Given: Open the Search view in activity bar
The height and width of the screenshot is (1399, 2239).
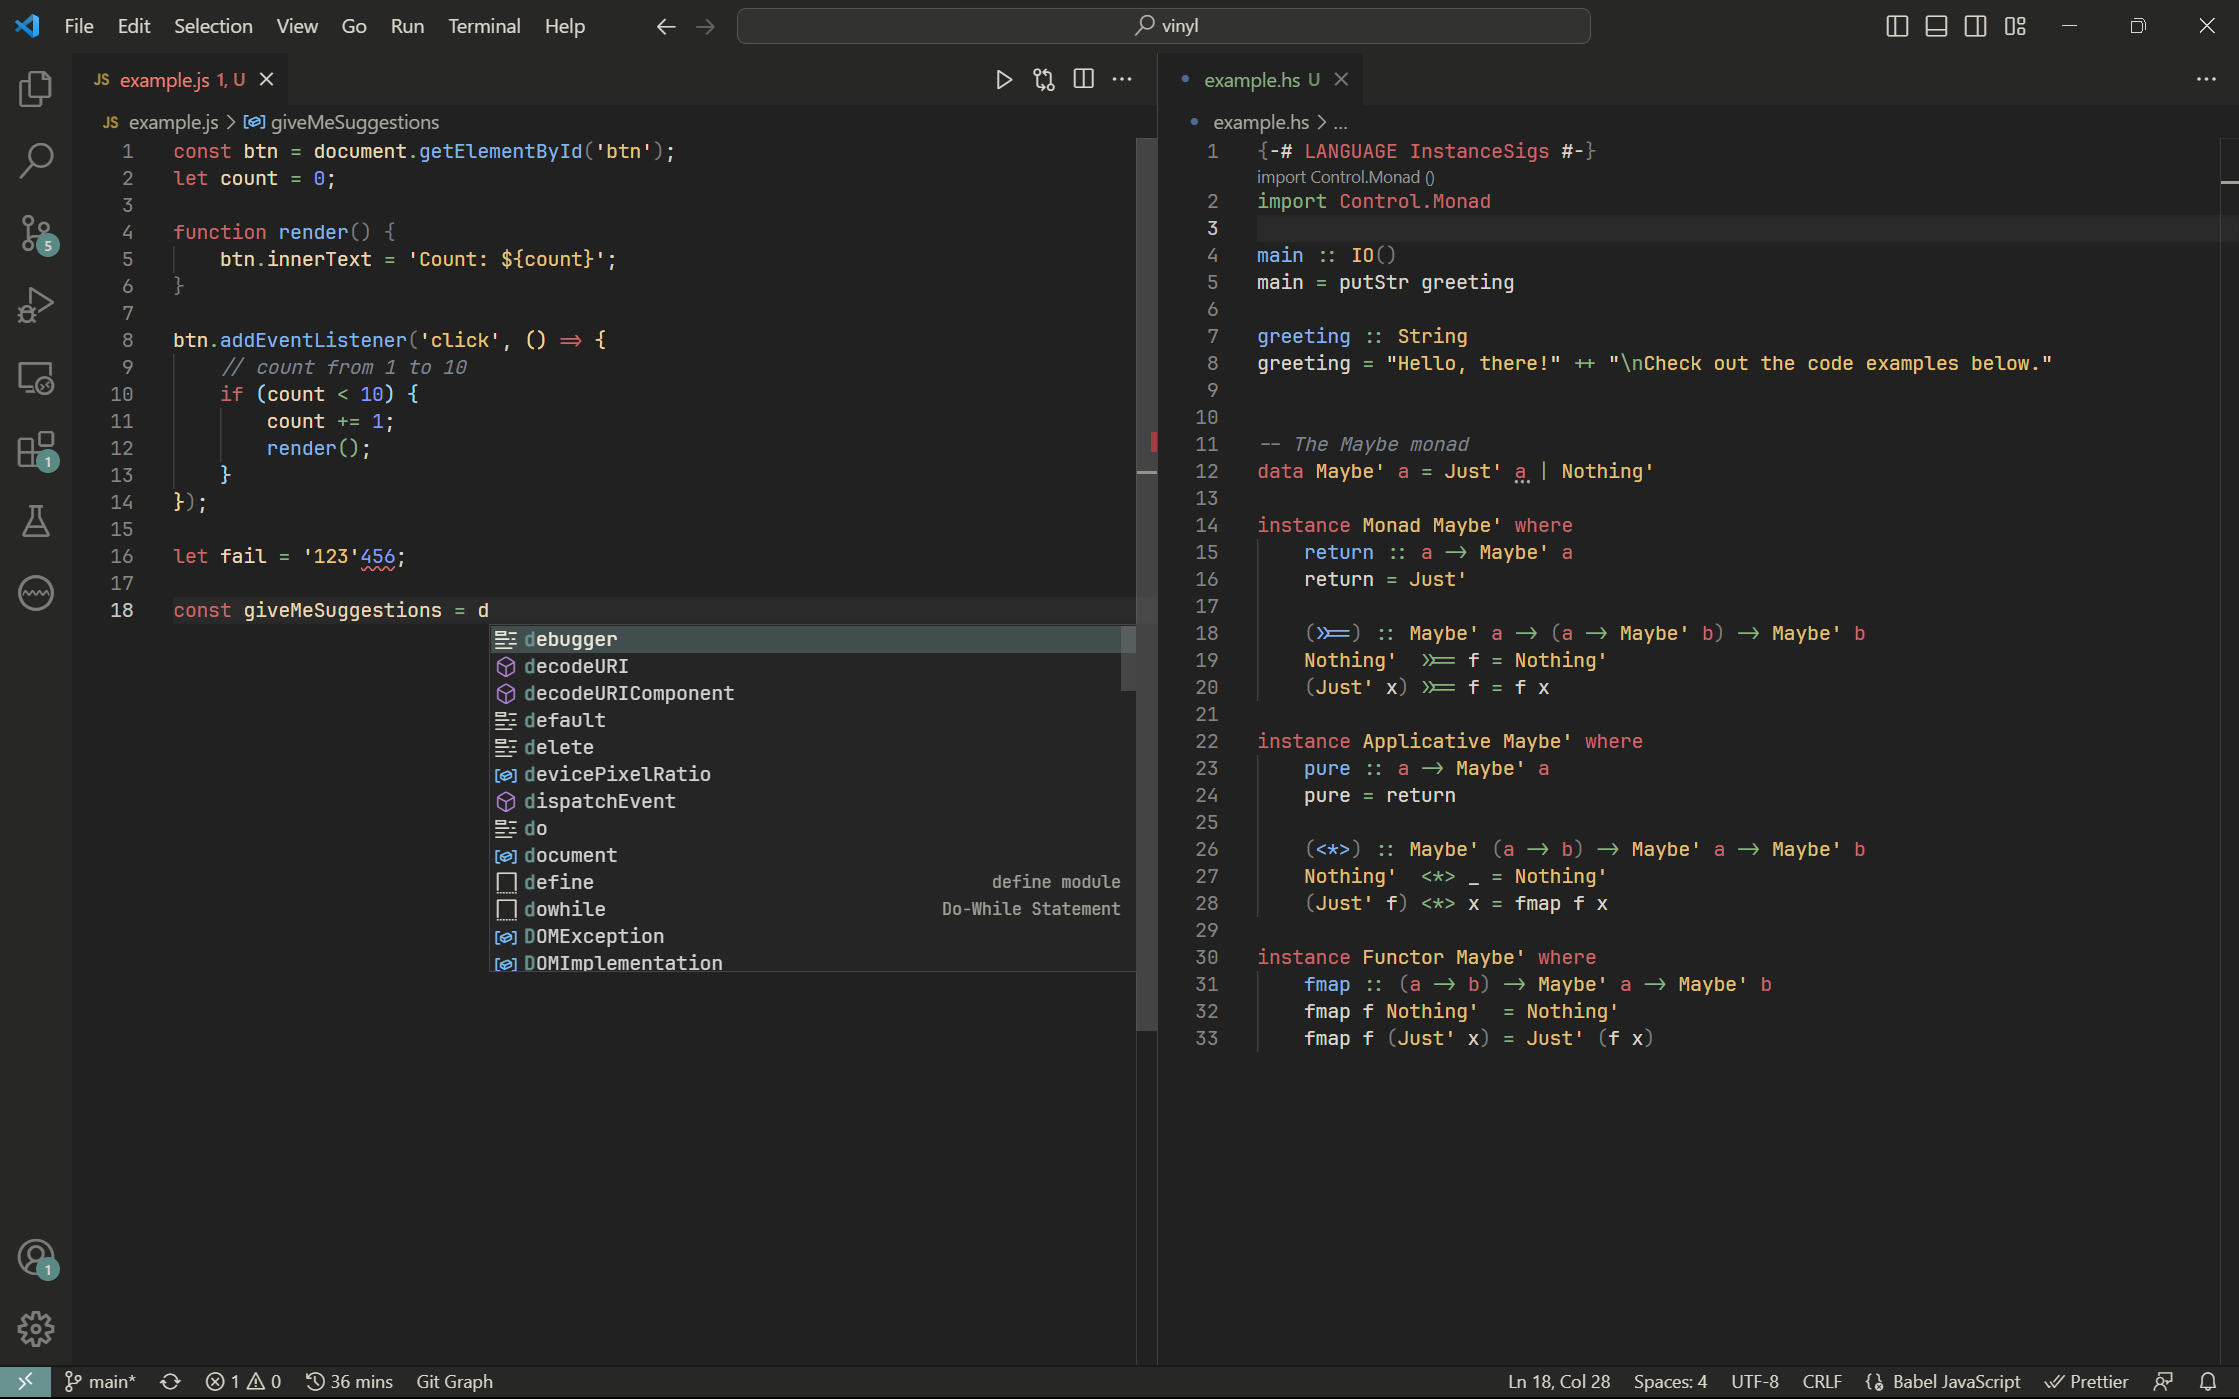Looking at the screenshot, I should pos(36,160).
